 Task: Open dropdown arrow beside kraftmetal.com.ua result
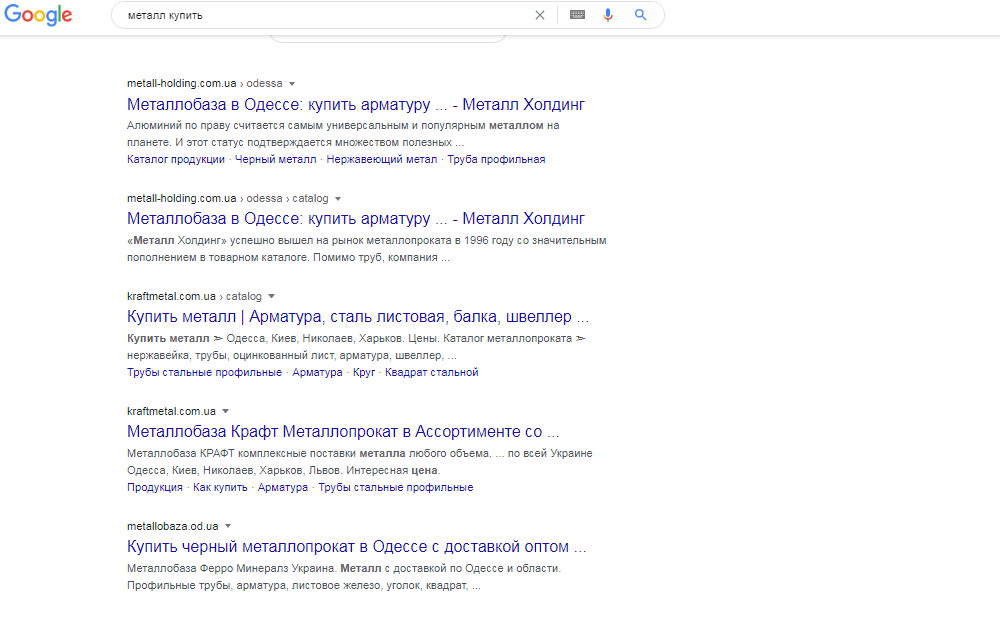(225, 412)
